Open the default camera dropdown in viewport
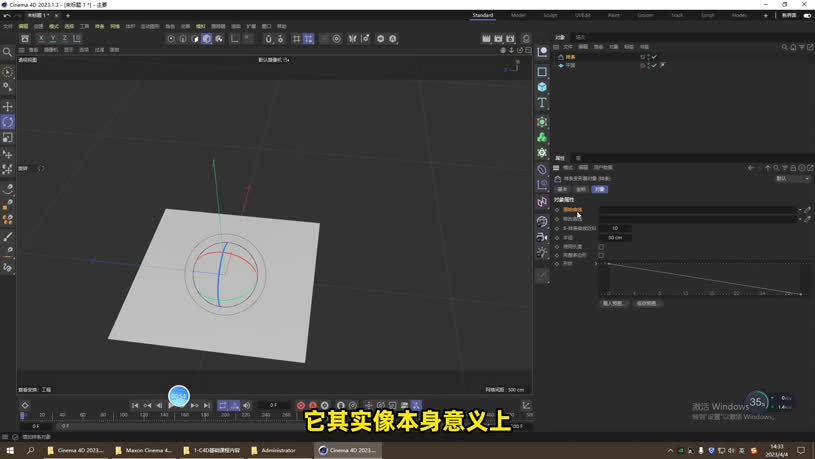Image resolution: width=815 pixels, height=459 pixels. coord(273,60)
